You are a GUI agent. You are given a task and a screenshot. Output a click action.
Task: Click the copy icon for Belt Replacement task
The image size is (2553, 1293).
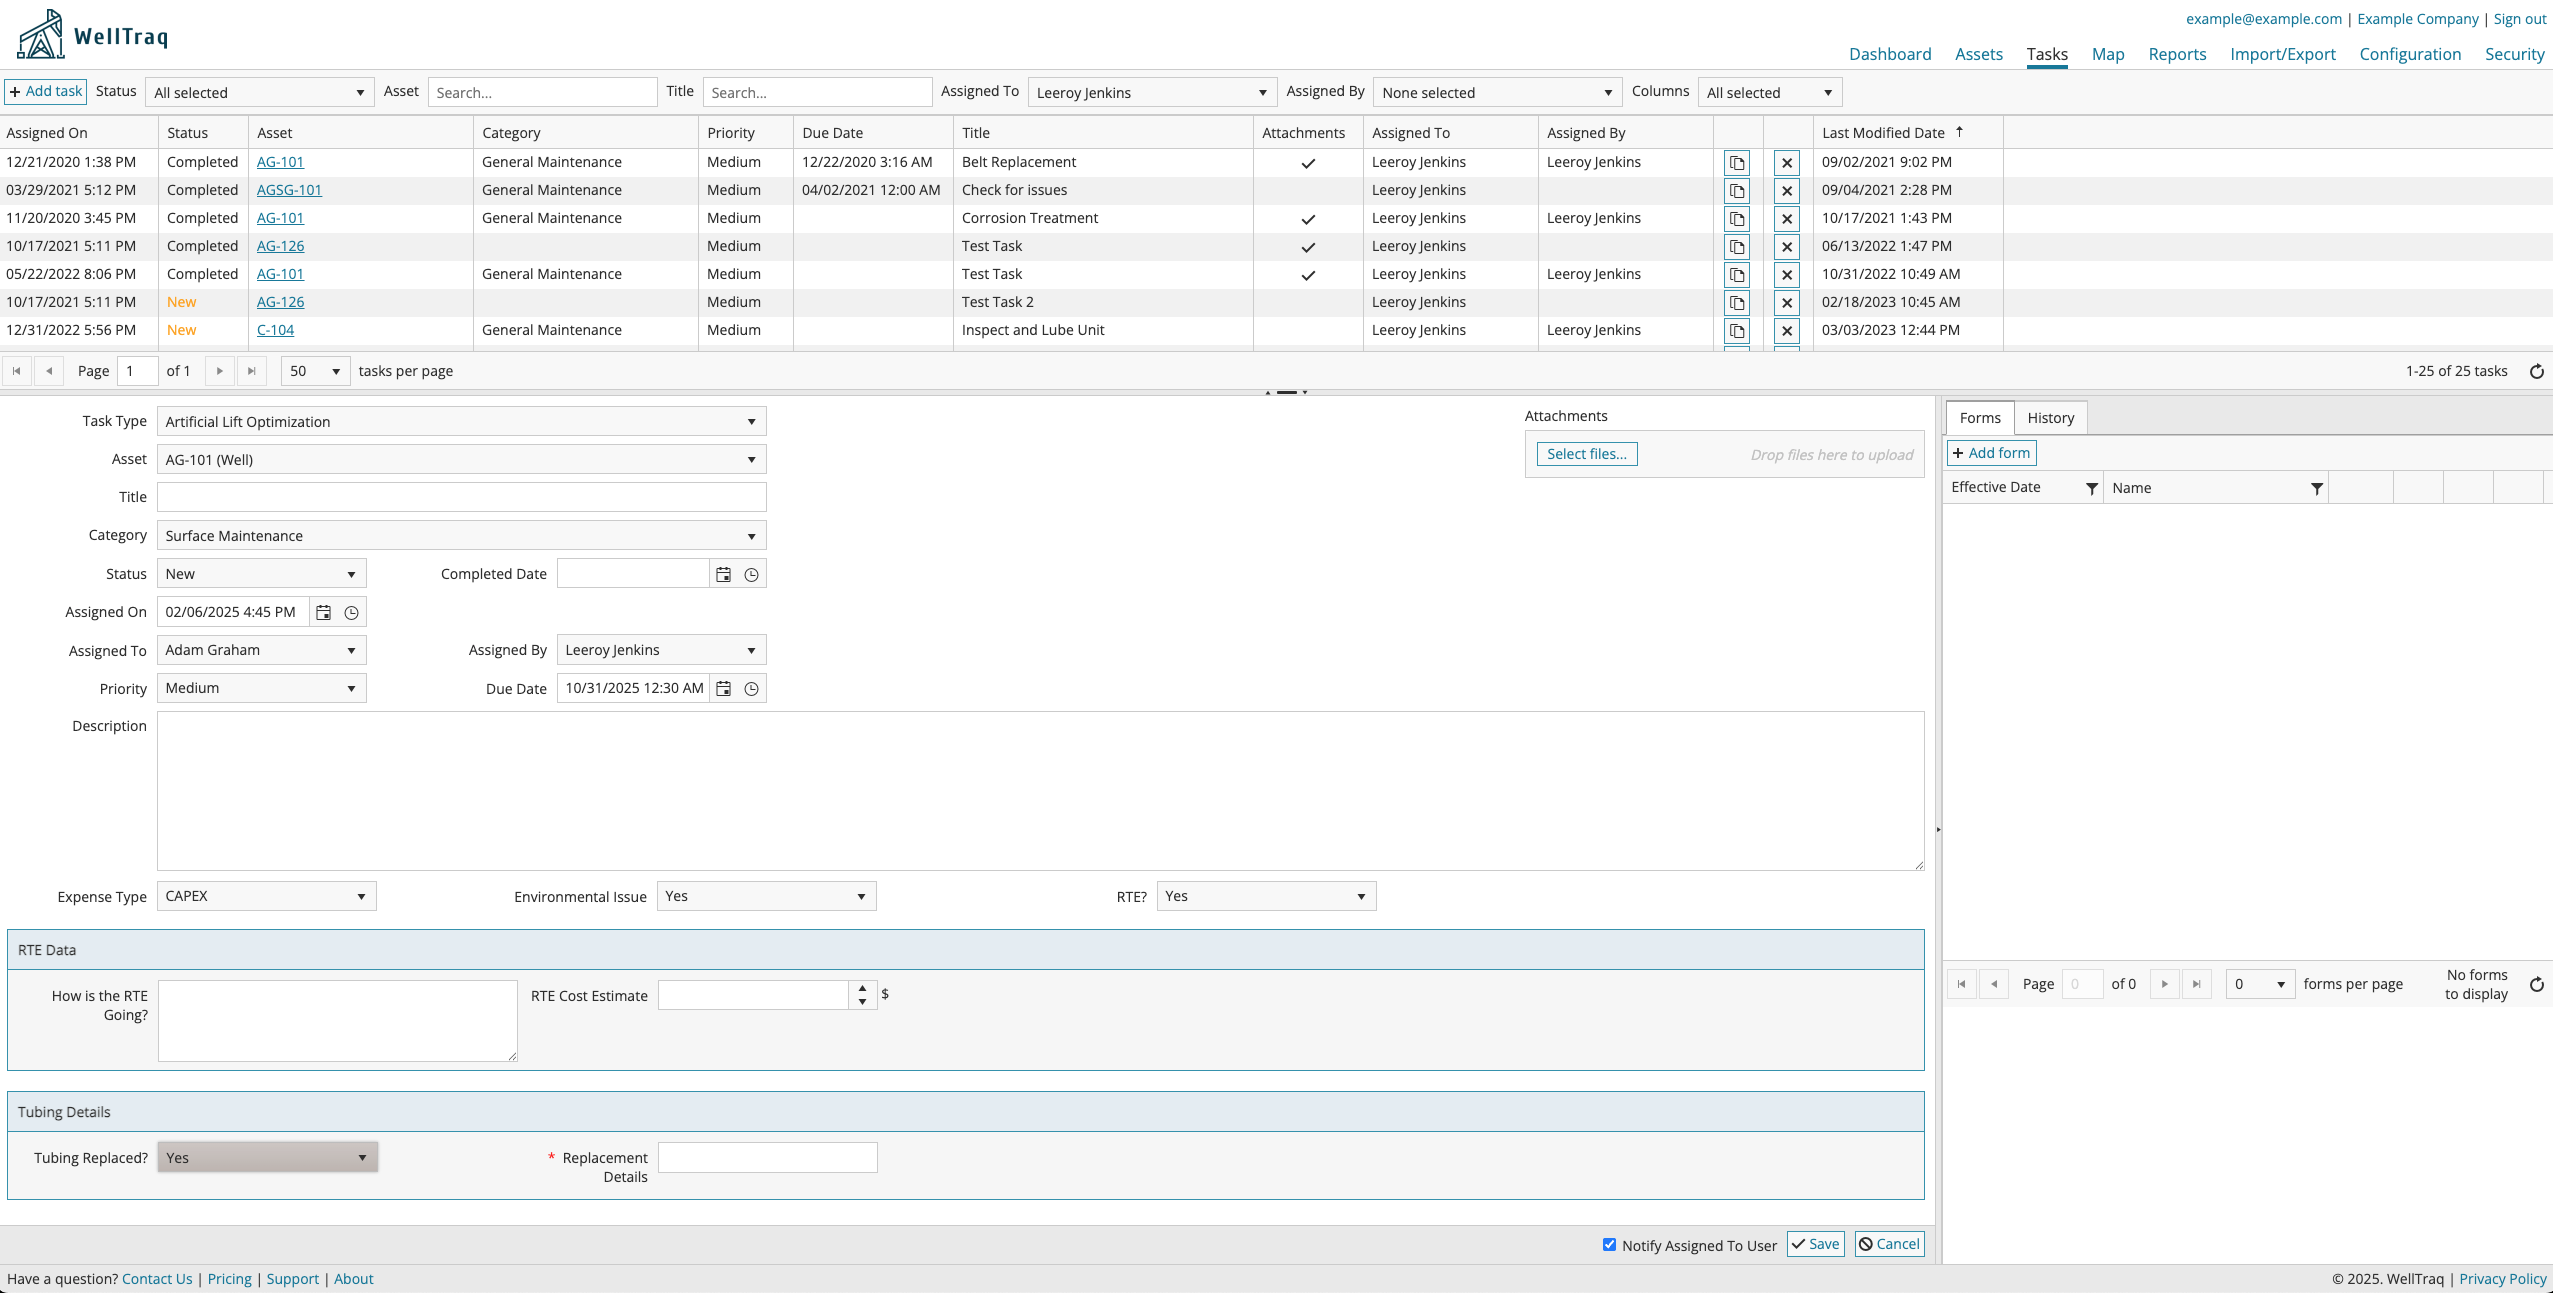[x=1737, y=163]
